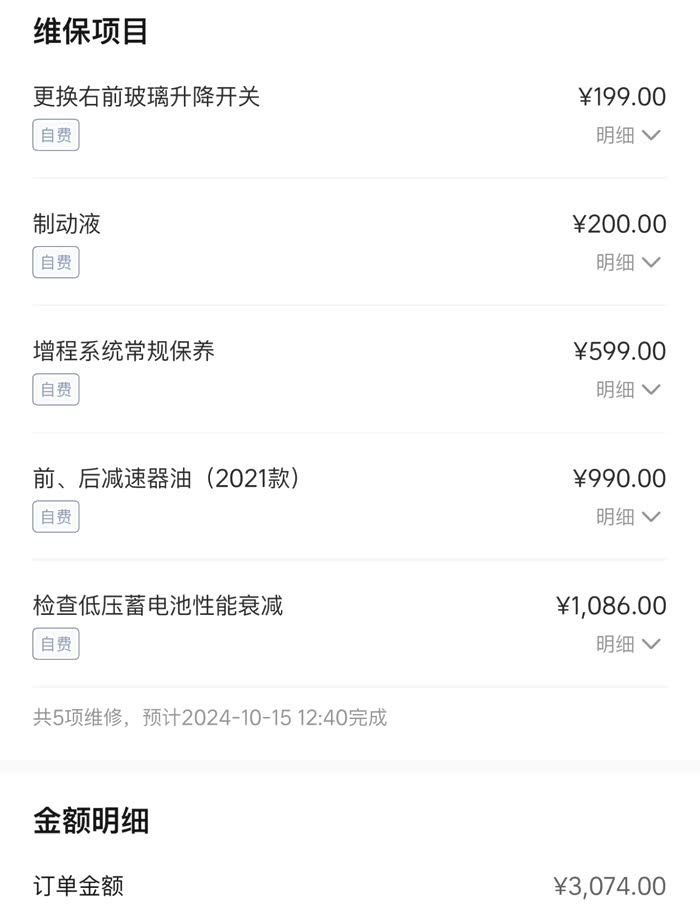
Task: Expand 明细 for 增程系统常规保养
Action: tap(629, 389)
